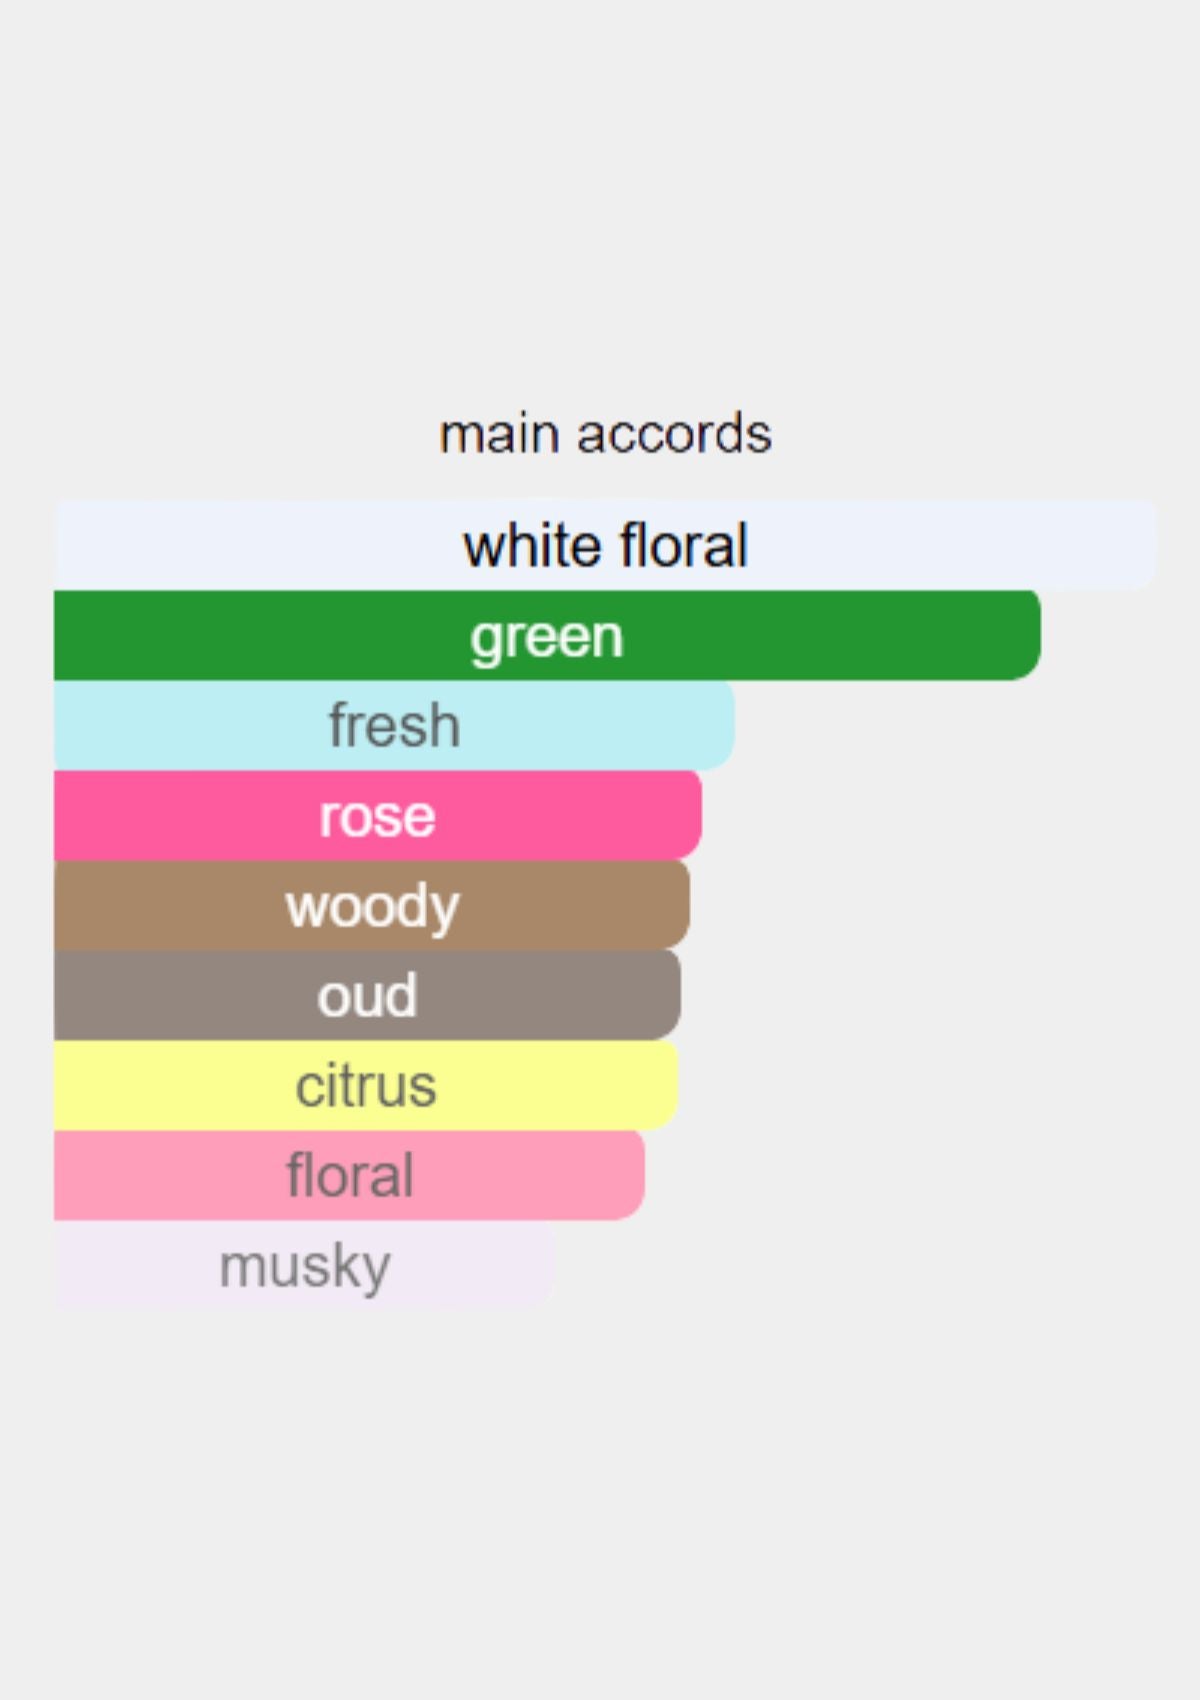Select the "oud" text label
This screenshot has height=1700, width=1200.
click(x=367, y=996)
